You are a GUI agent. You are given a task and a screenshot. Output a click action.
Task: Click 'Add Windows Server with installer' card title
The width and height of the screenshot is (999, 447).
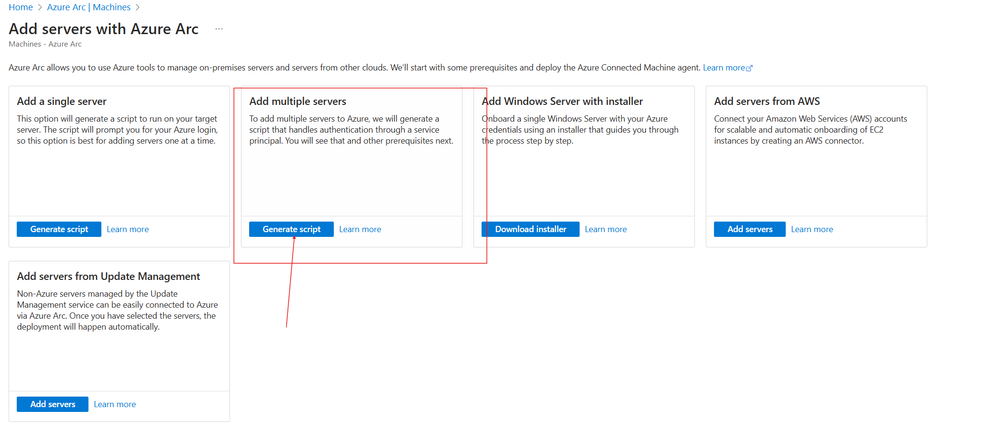click(x=563, y=101)
